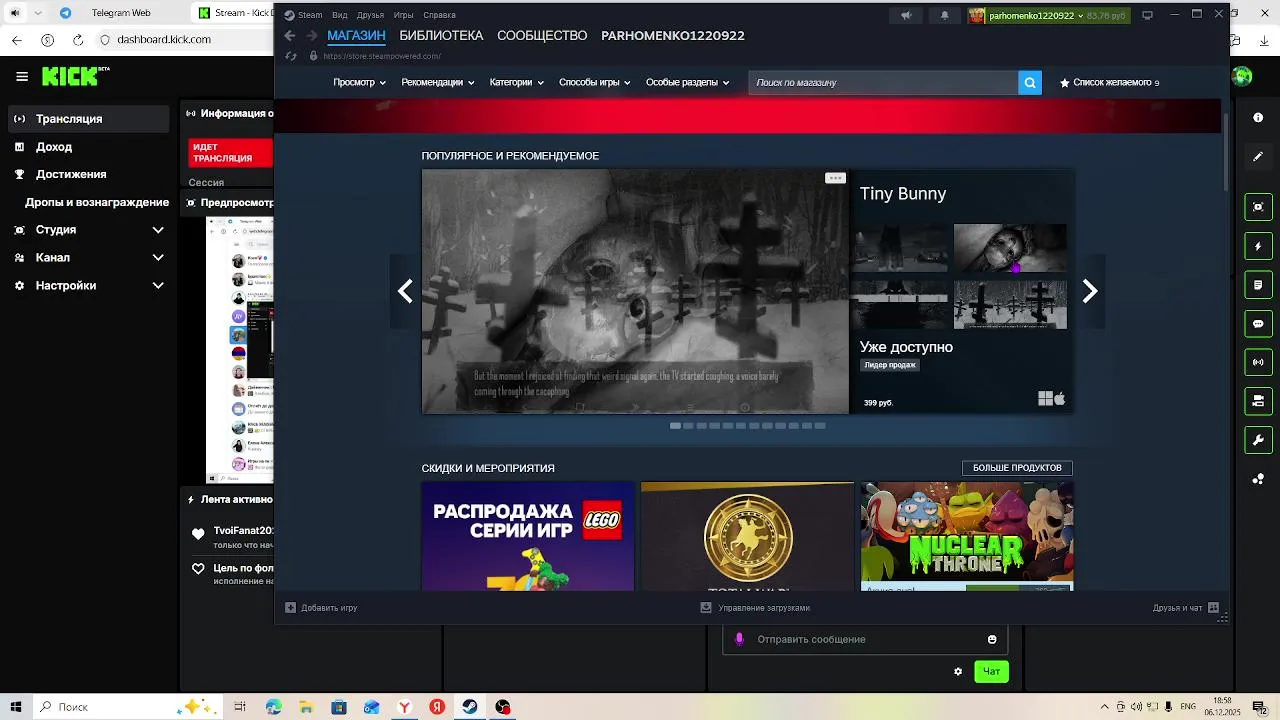Screen dimensions: 1280x720
Task: Open the Особые разделы dropdown
Action: click(x=687, y=82)
